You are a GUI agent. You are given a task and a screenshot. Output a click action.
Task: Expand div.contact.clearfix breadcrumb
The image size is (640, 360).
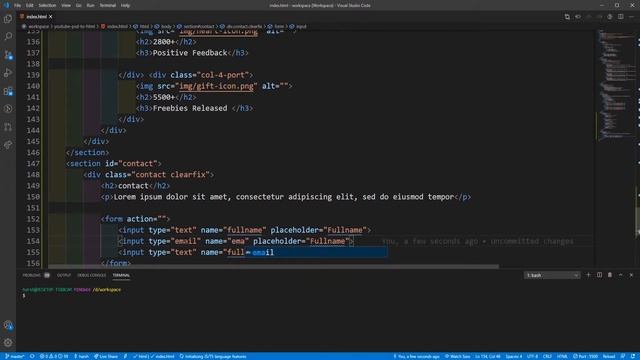[244, 27]
